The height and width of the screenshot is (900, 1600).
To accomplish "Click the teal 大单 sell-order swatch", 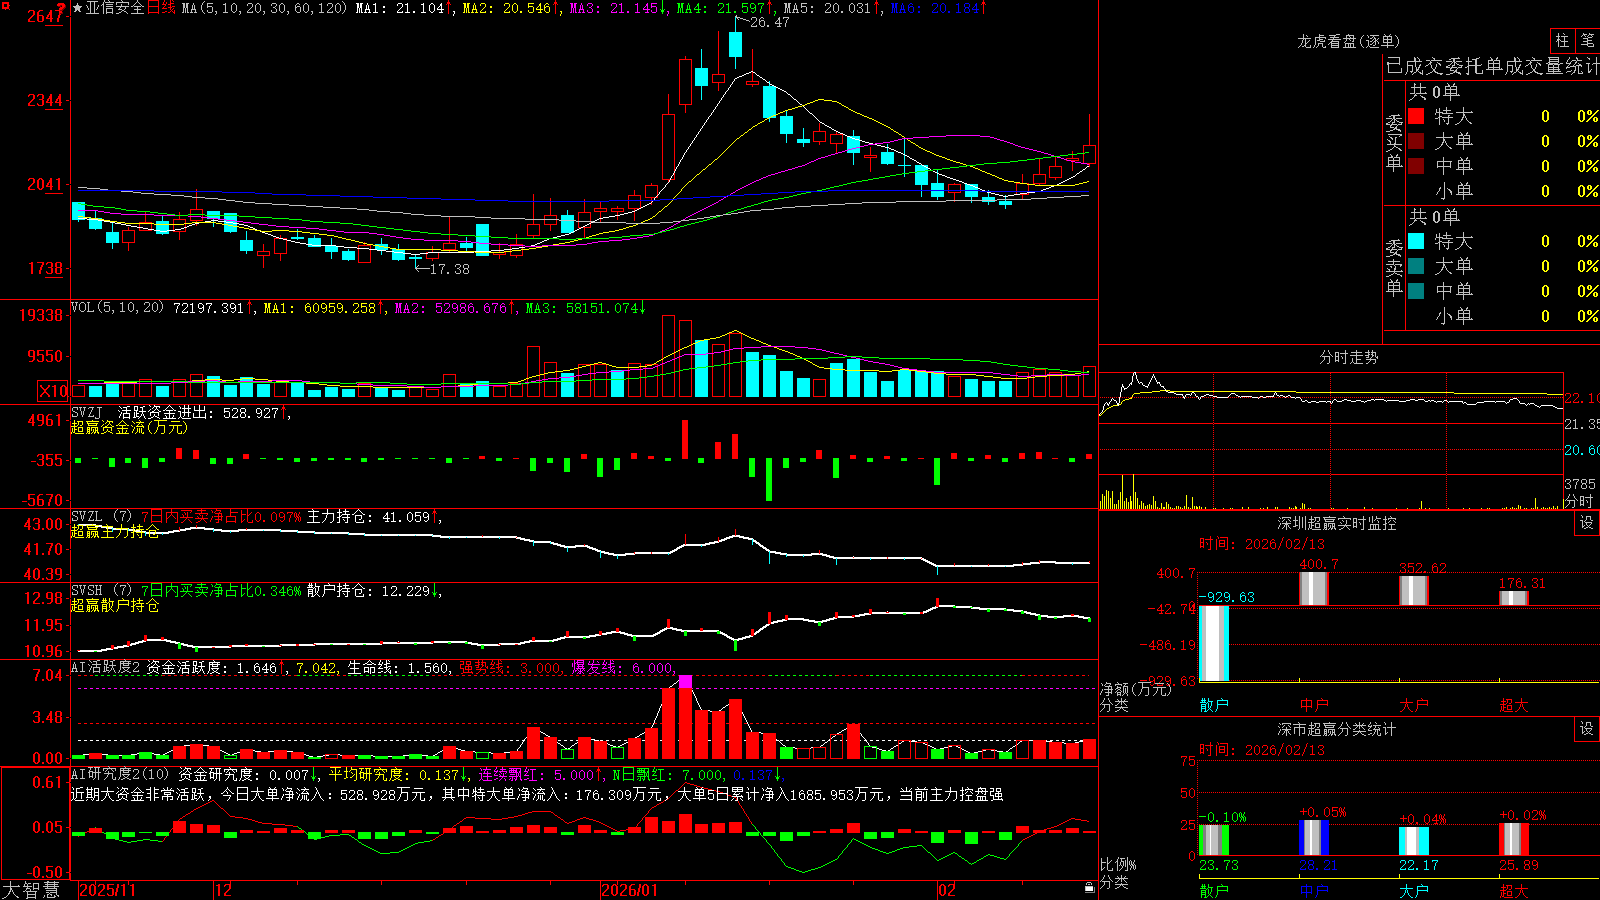I will point(1416,266).
